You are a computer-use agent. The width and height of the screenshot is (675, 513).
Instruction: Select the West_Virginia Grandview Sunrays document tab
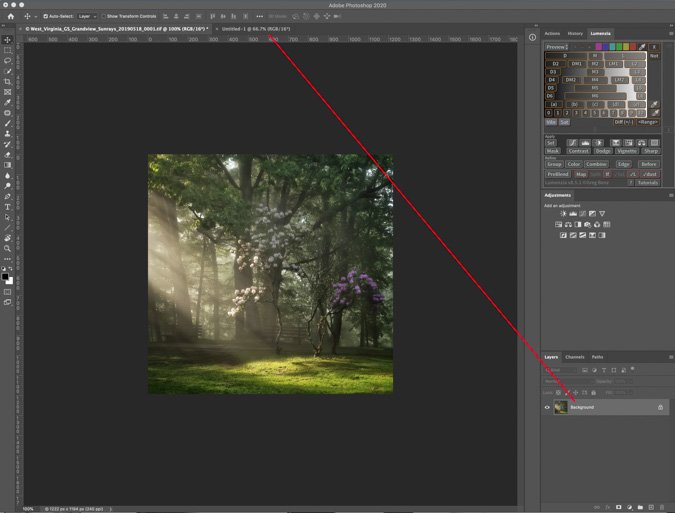(116, 29)
